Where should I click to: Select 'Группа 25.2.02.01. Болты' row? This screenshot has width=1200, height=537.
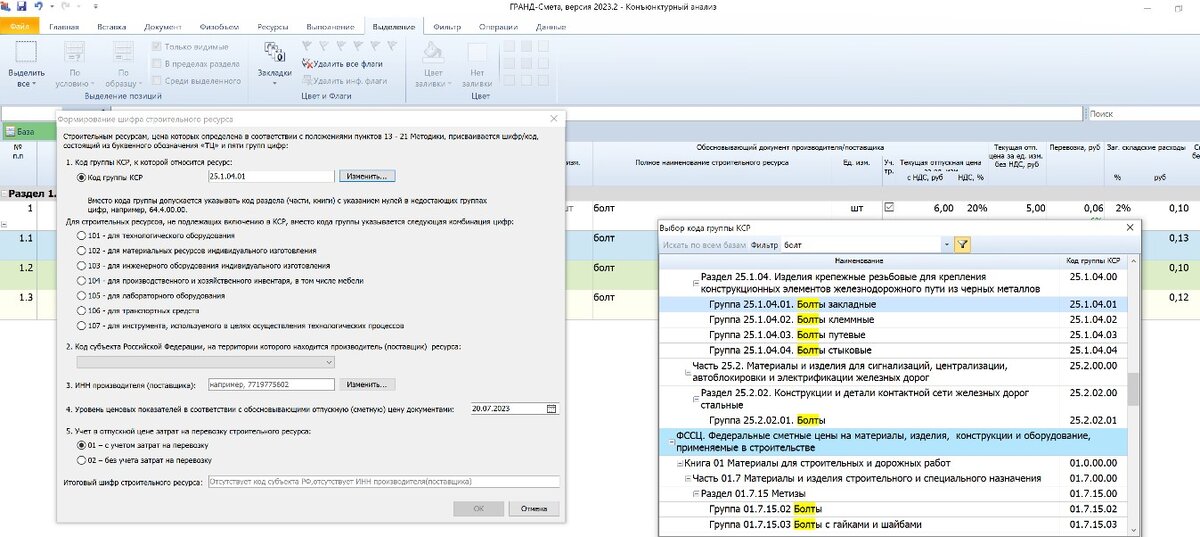[x=894, y=420]
